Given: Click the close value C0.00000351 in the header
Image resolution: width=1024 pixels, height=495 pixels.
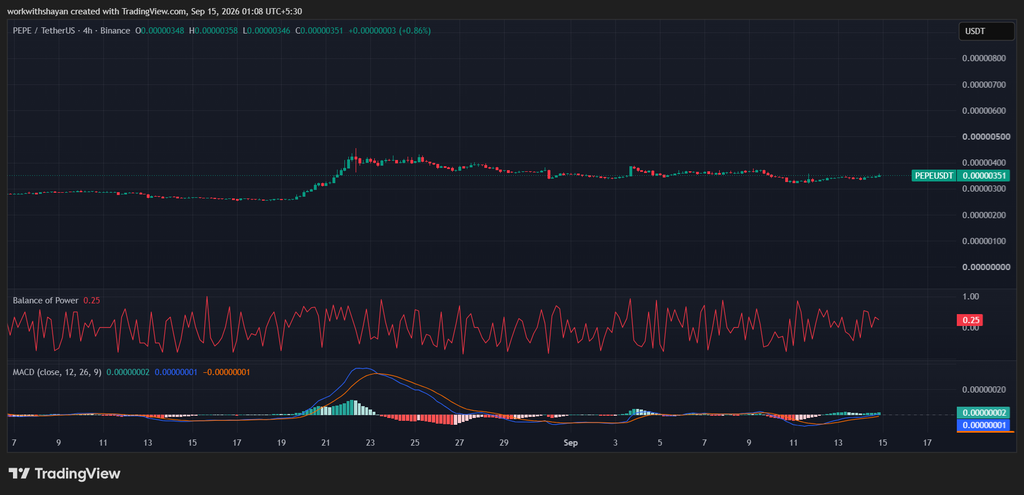Looking at the screenshot, I should click(x=319, y=31).
